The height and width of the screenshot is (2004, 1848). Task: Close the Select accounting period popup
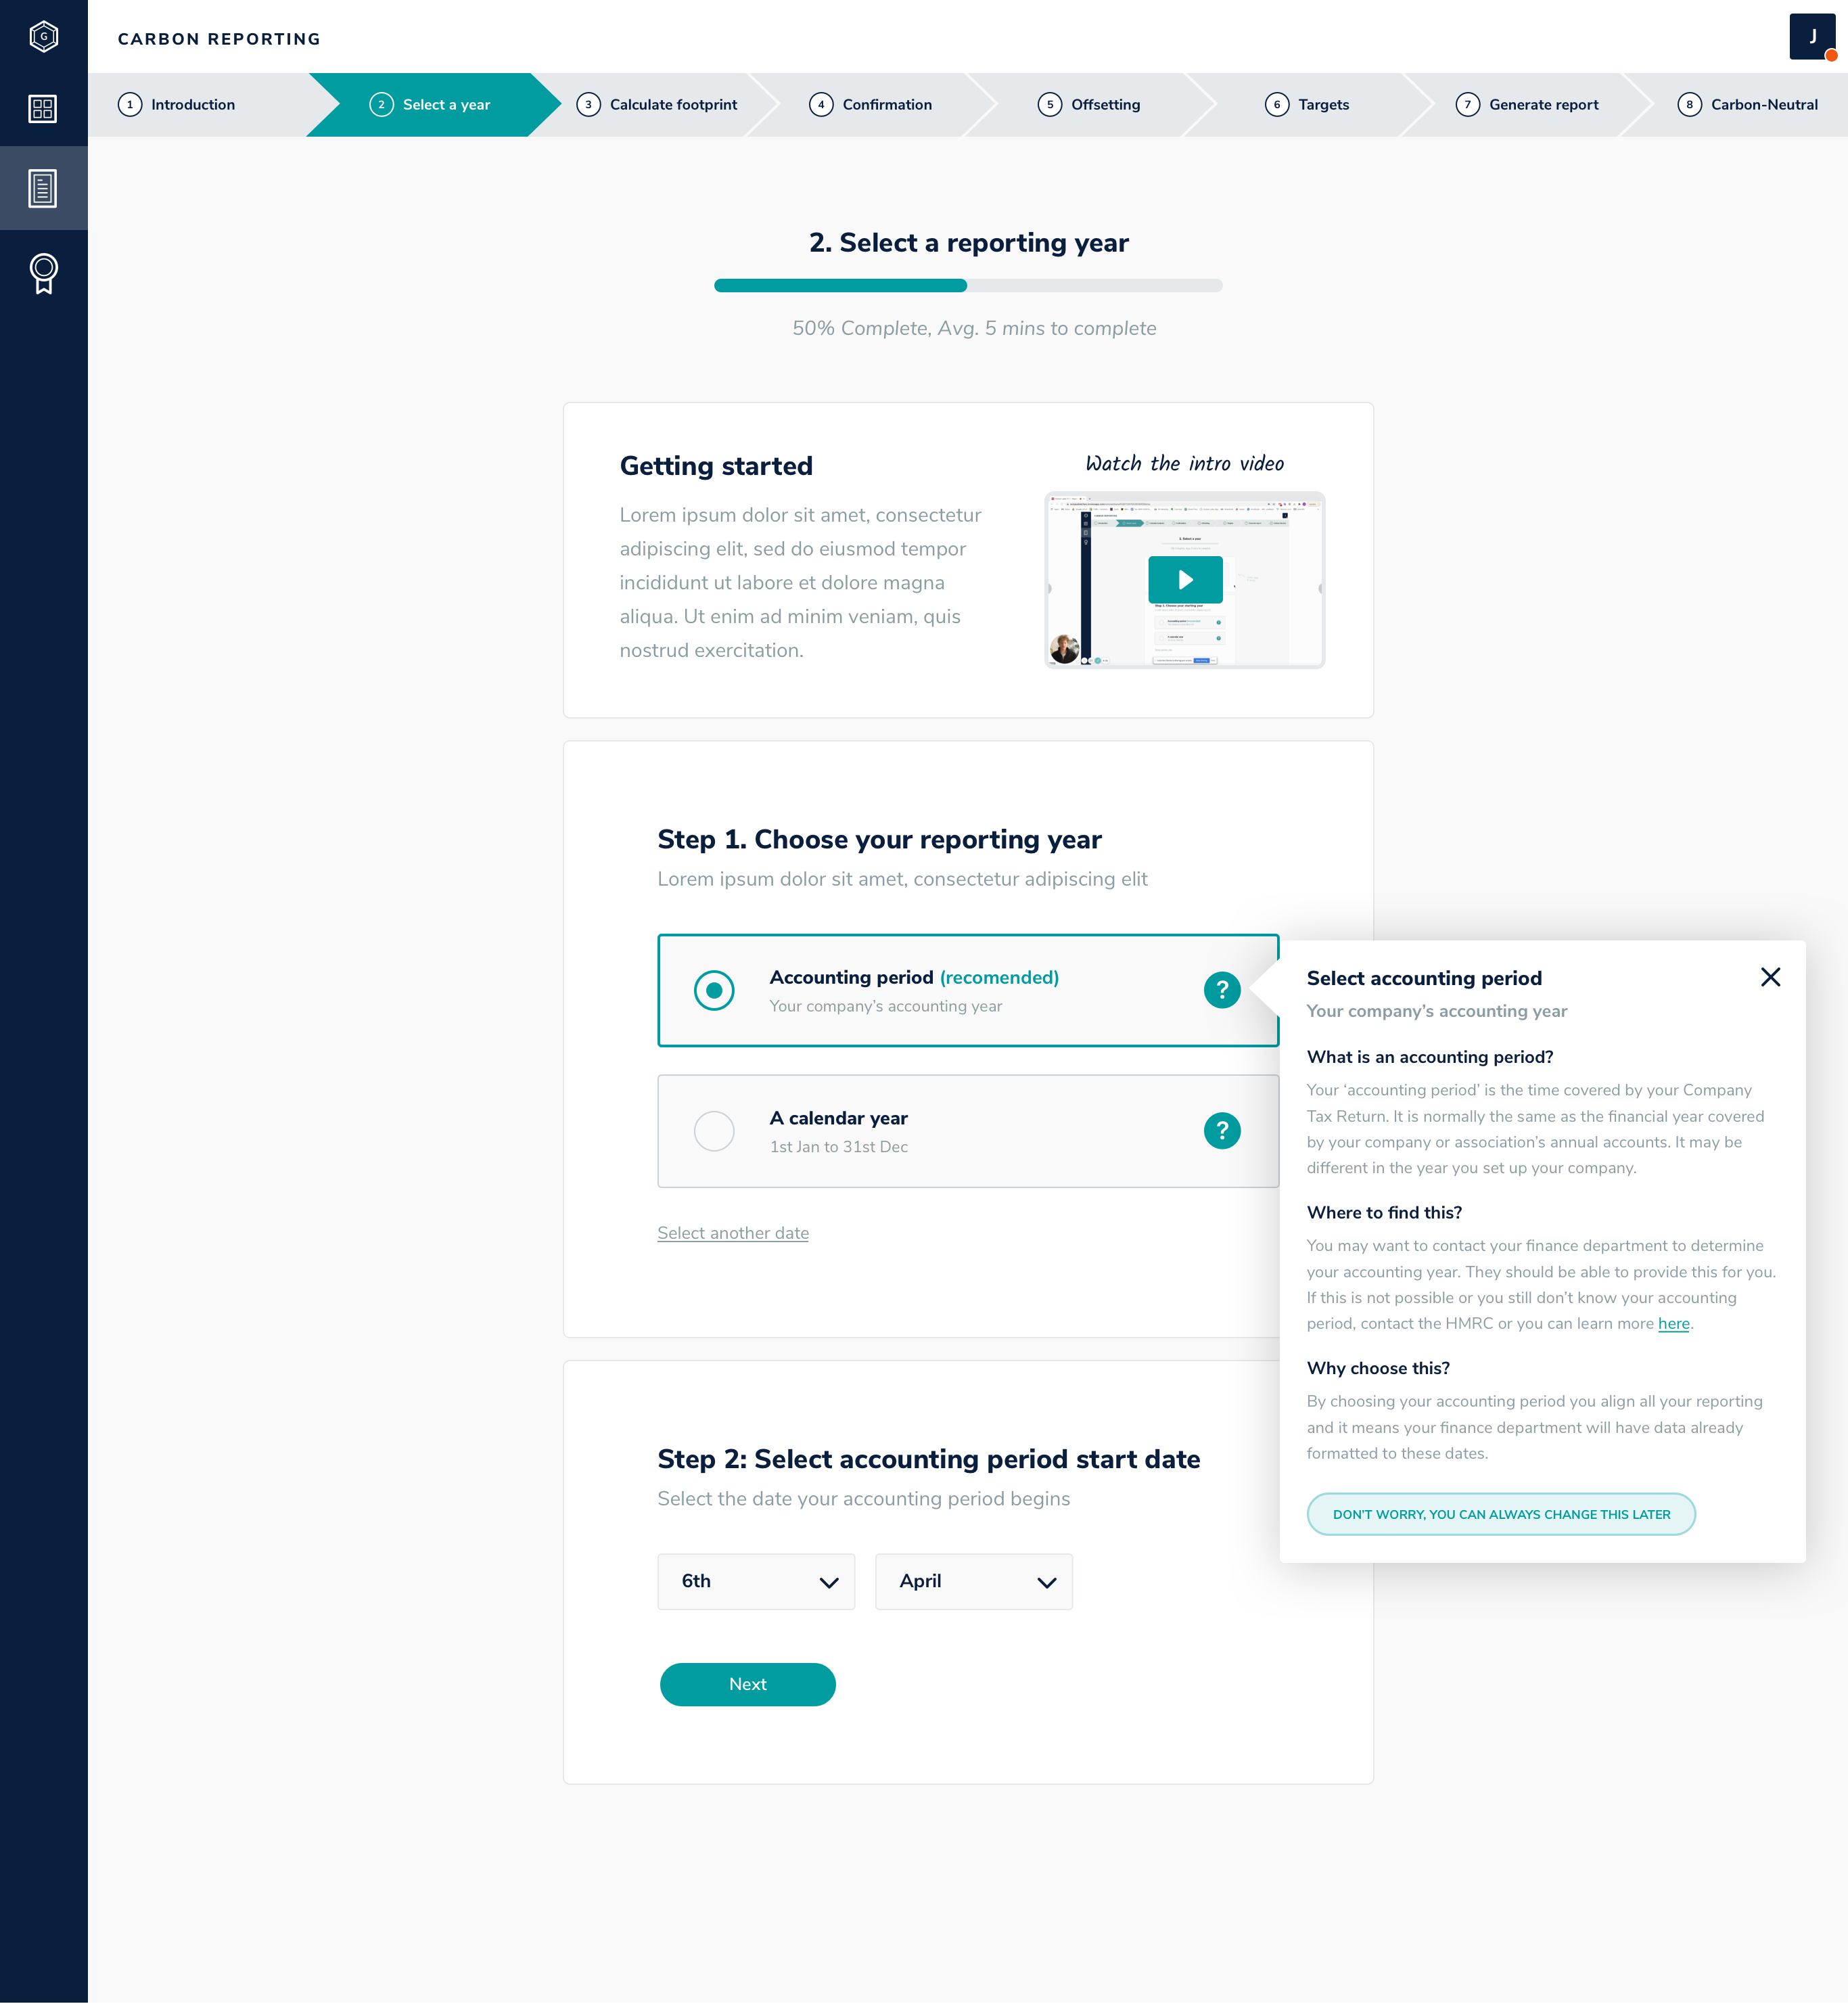1770,977
